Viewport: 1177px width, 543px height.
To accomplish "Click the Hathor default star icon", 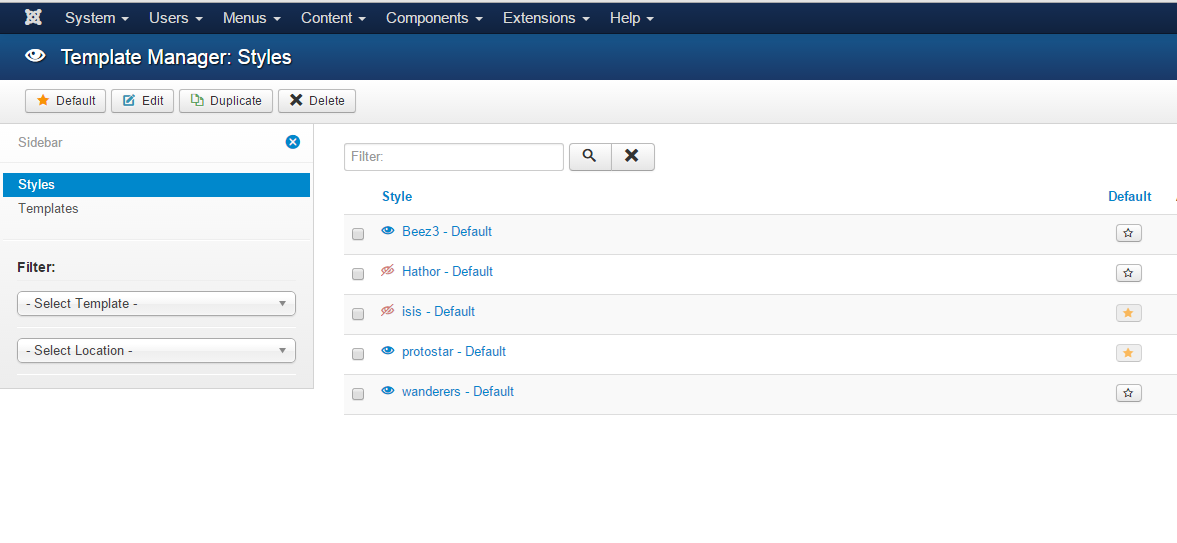I will click(1128, 273).
